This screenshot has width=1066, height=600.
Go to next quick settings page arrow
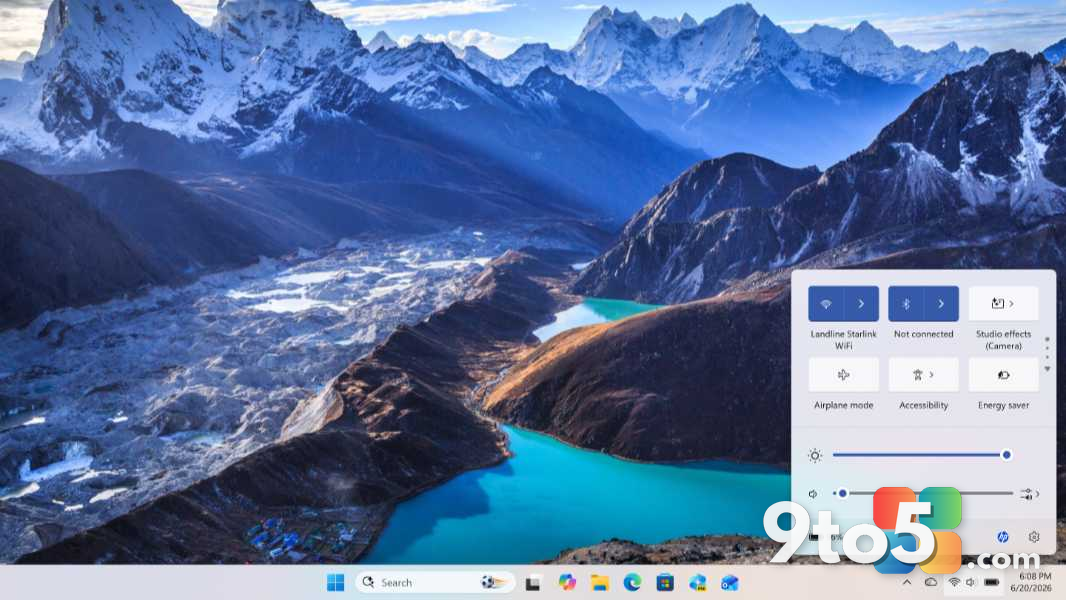pos(1048,369)
